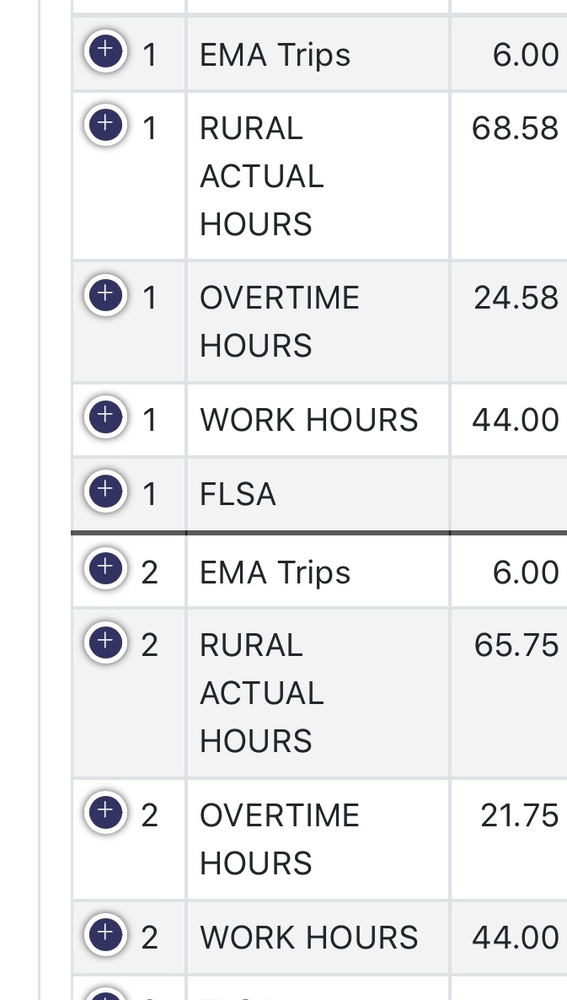Click week 1 EMA Trips label
This screenshot has width=567, height=1000.
click(x=275, y=55)
